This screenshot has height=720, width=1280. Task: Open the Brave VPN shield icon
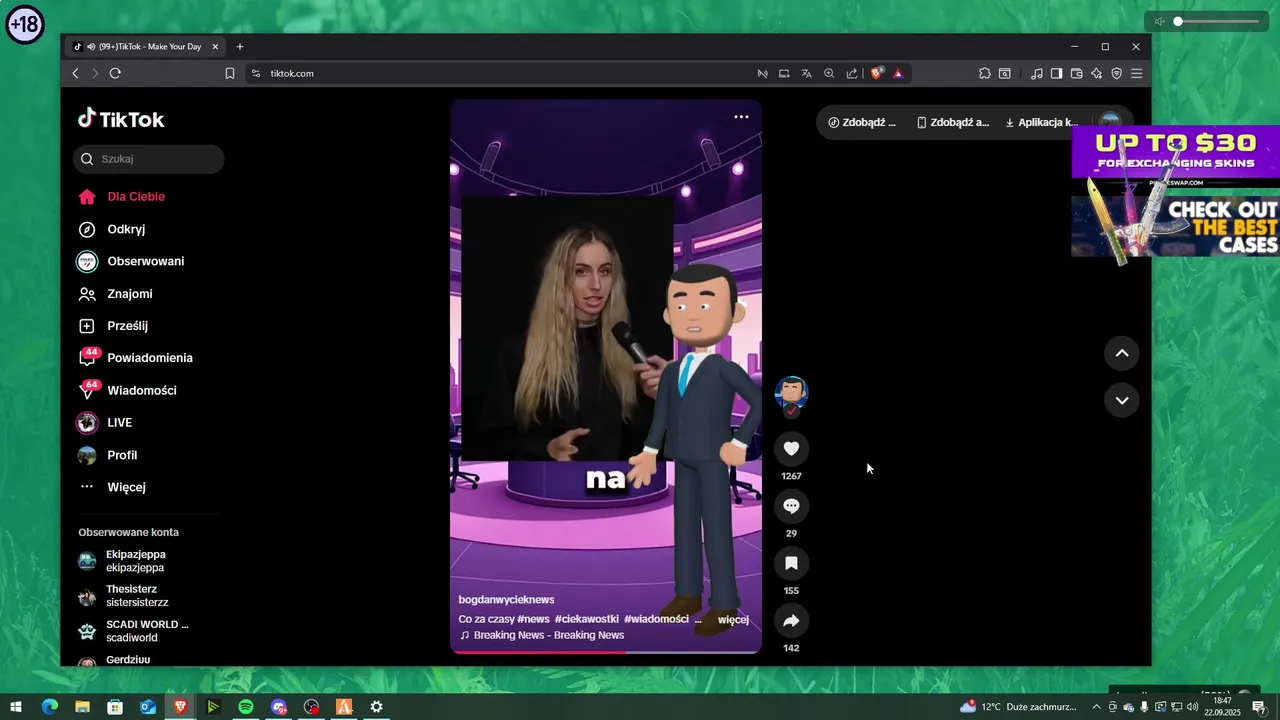pos(1116,73)
